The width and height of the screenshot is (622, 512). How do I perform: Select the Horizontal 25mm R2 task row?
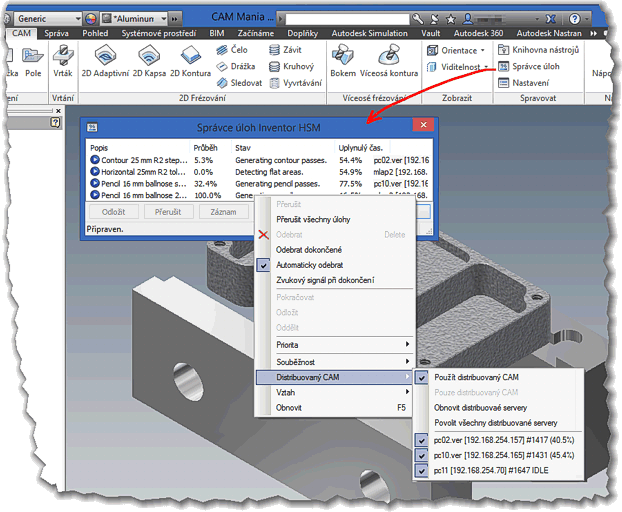tap(259, 172)
